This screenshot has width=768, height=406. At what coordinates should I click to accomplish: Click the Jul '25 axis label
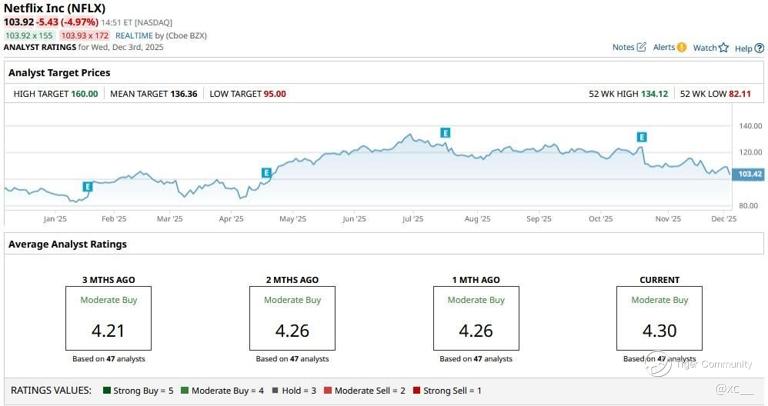point(412,219)
